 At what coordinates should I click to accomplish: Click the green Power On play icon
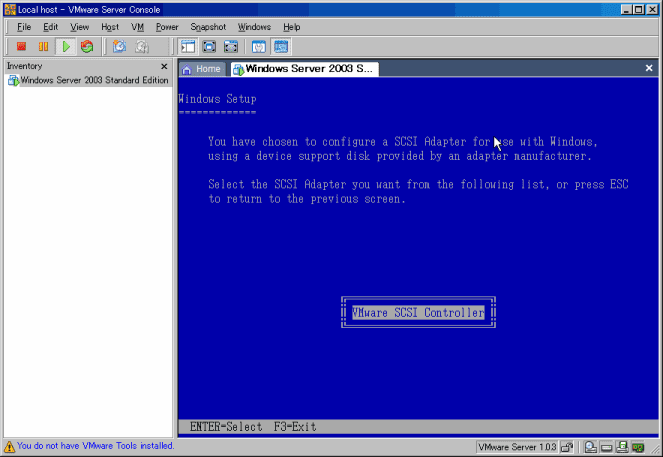[x=66, y=47]
